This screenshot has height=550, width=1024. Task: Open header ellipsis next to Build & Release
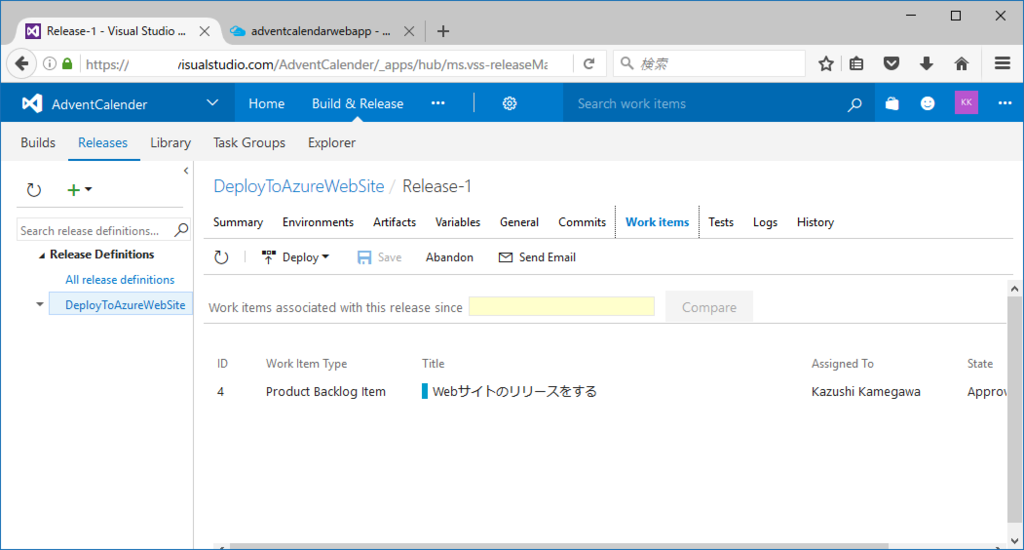coord(438,103)
